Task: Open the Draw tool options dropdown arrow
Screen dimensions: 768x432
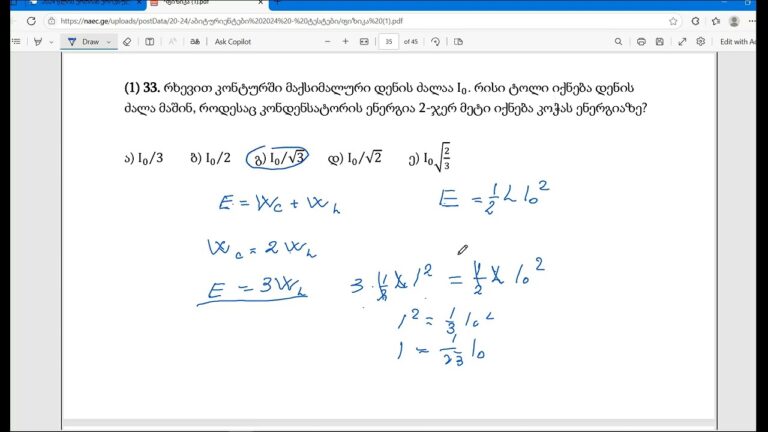Action: [109, 42]
